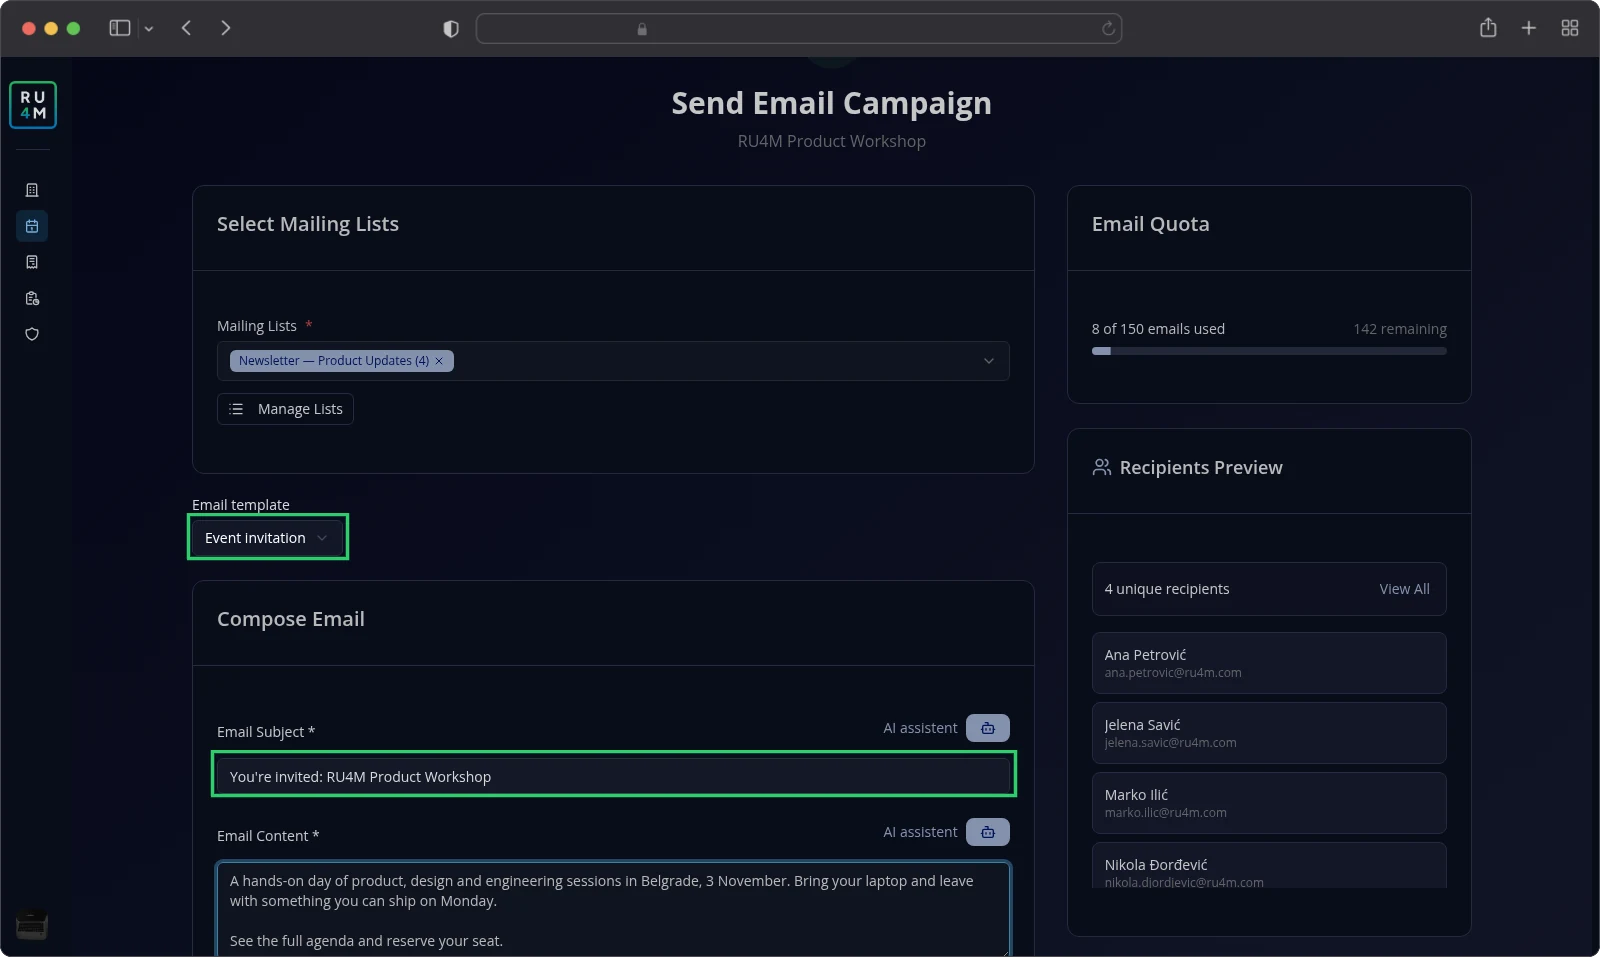Click the RU4M logo in sidebar

point(33,105)
